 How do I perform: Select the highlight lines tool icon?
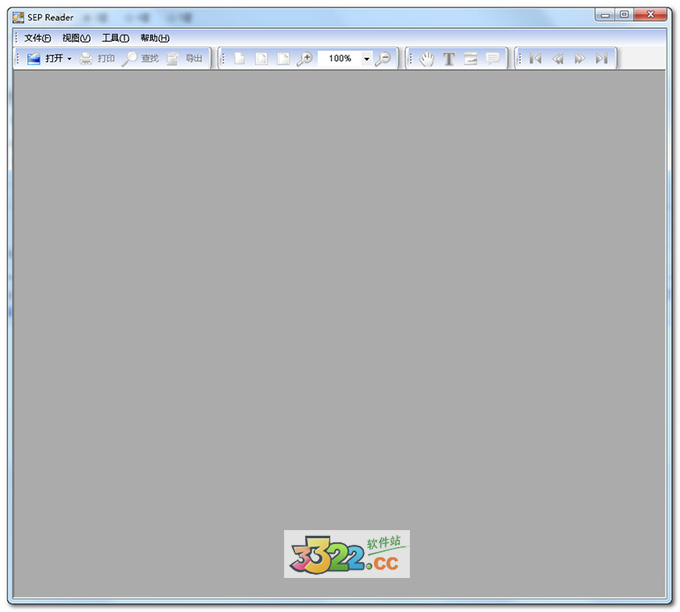471,58
